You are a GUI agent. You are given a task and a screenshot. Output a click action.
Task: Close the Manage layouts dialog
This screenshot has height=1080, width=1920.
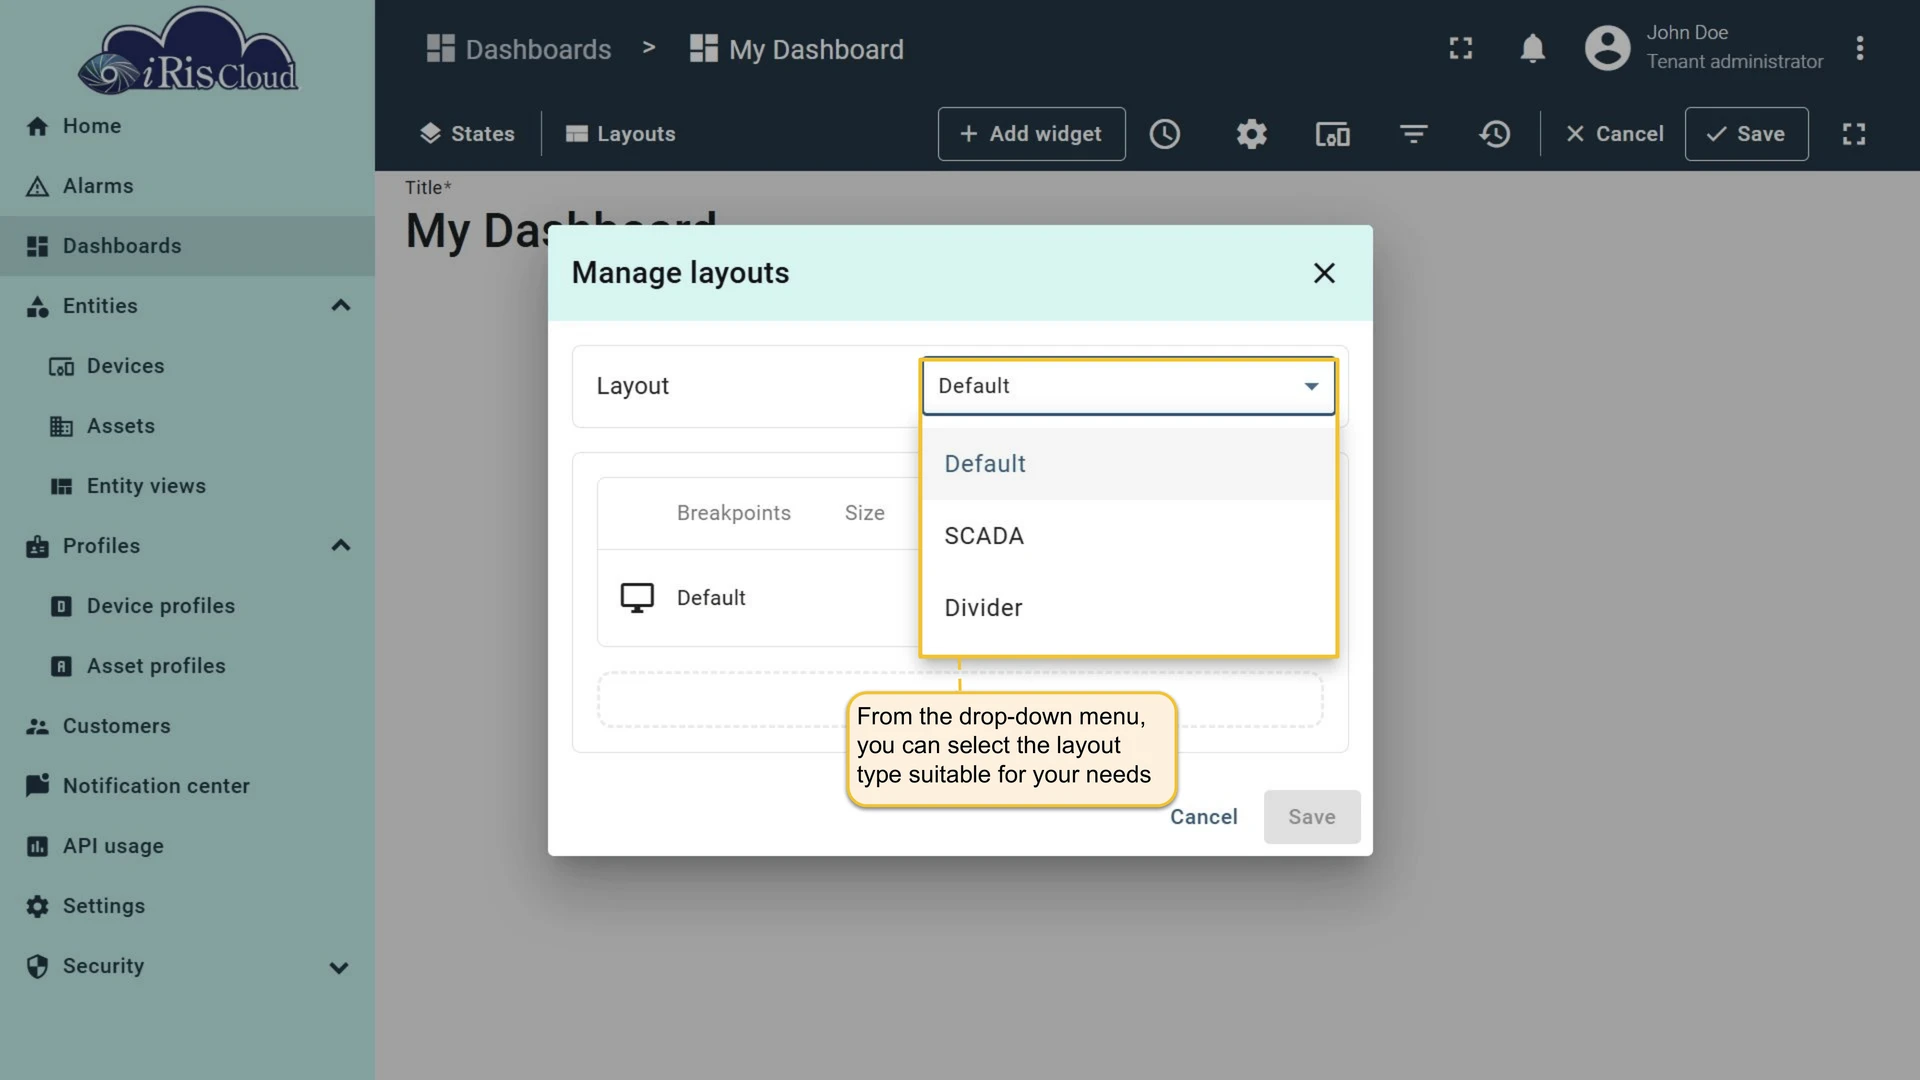[1324, 273]
